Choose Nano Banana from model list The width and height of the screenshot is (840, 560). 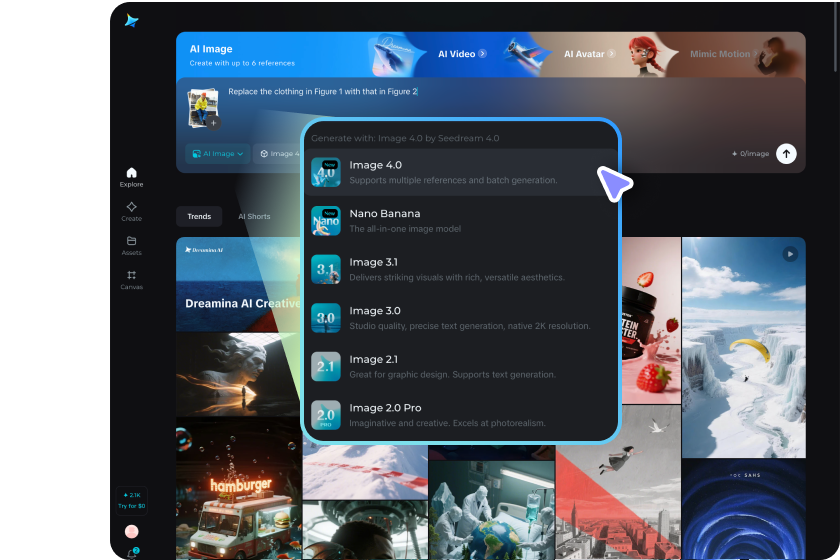pos(461,221)
